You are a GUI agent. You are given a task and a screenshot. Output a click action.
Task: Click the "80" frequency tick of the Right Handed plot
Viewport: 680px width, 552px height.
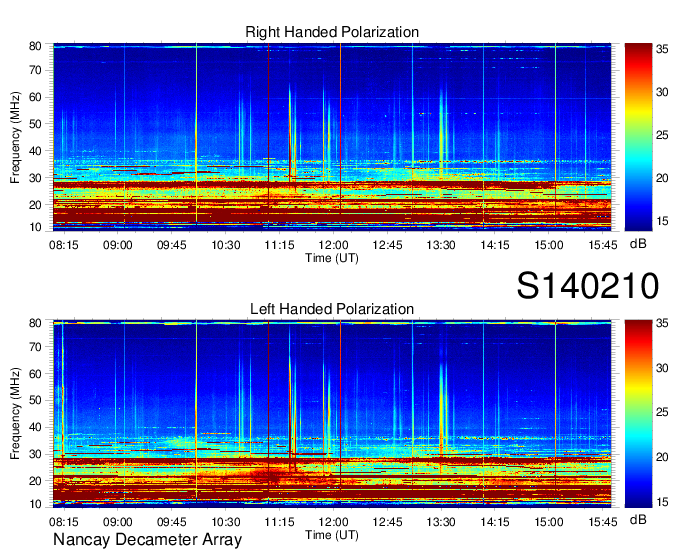[35, 46]
